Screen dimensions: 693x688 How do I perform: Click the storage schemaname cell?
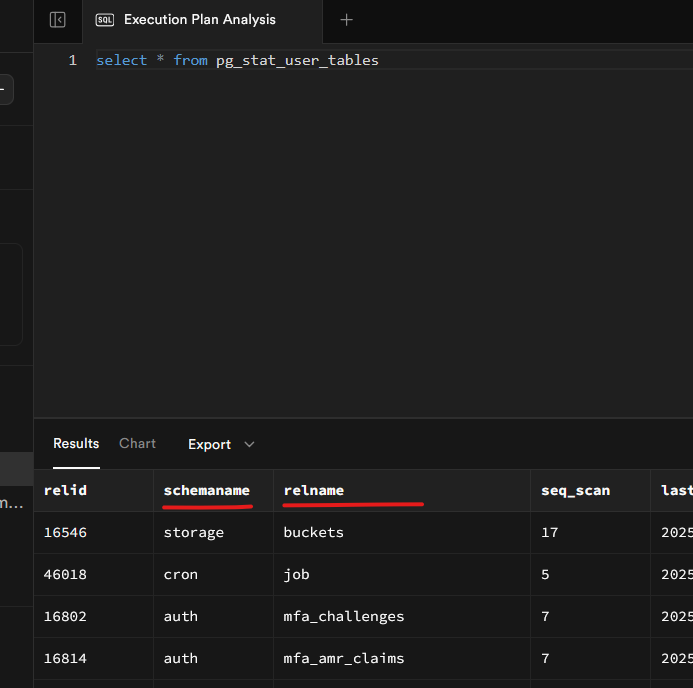tap(194, 533)
